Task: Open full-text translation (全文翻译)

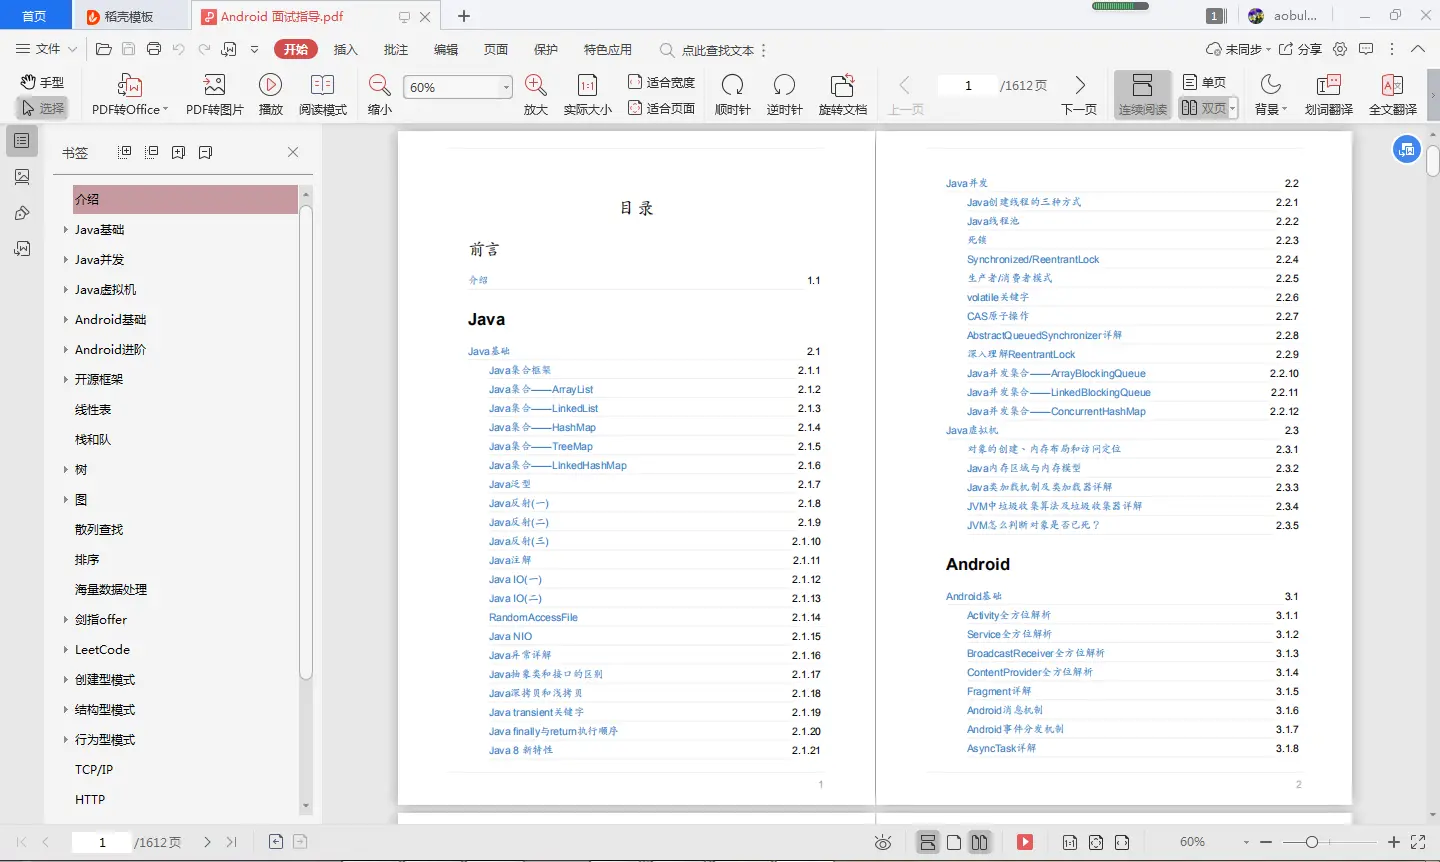Action: click(x=1393, y=93)
